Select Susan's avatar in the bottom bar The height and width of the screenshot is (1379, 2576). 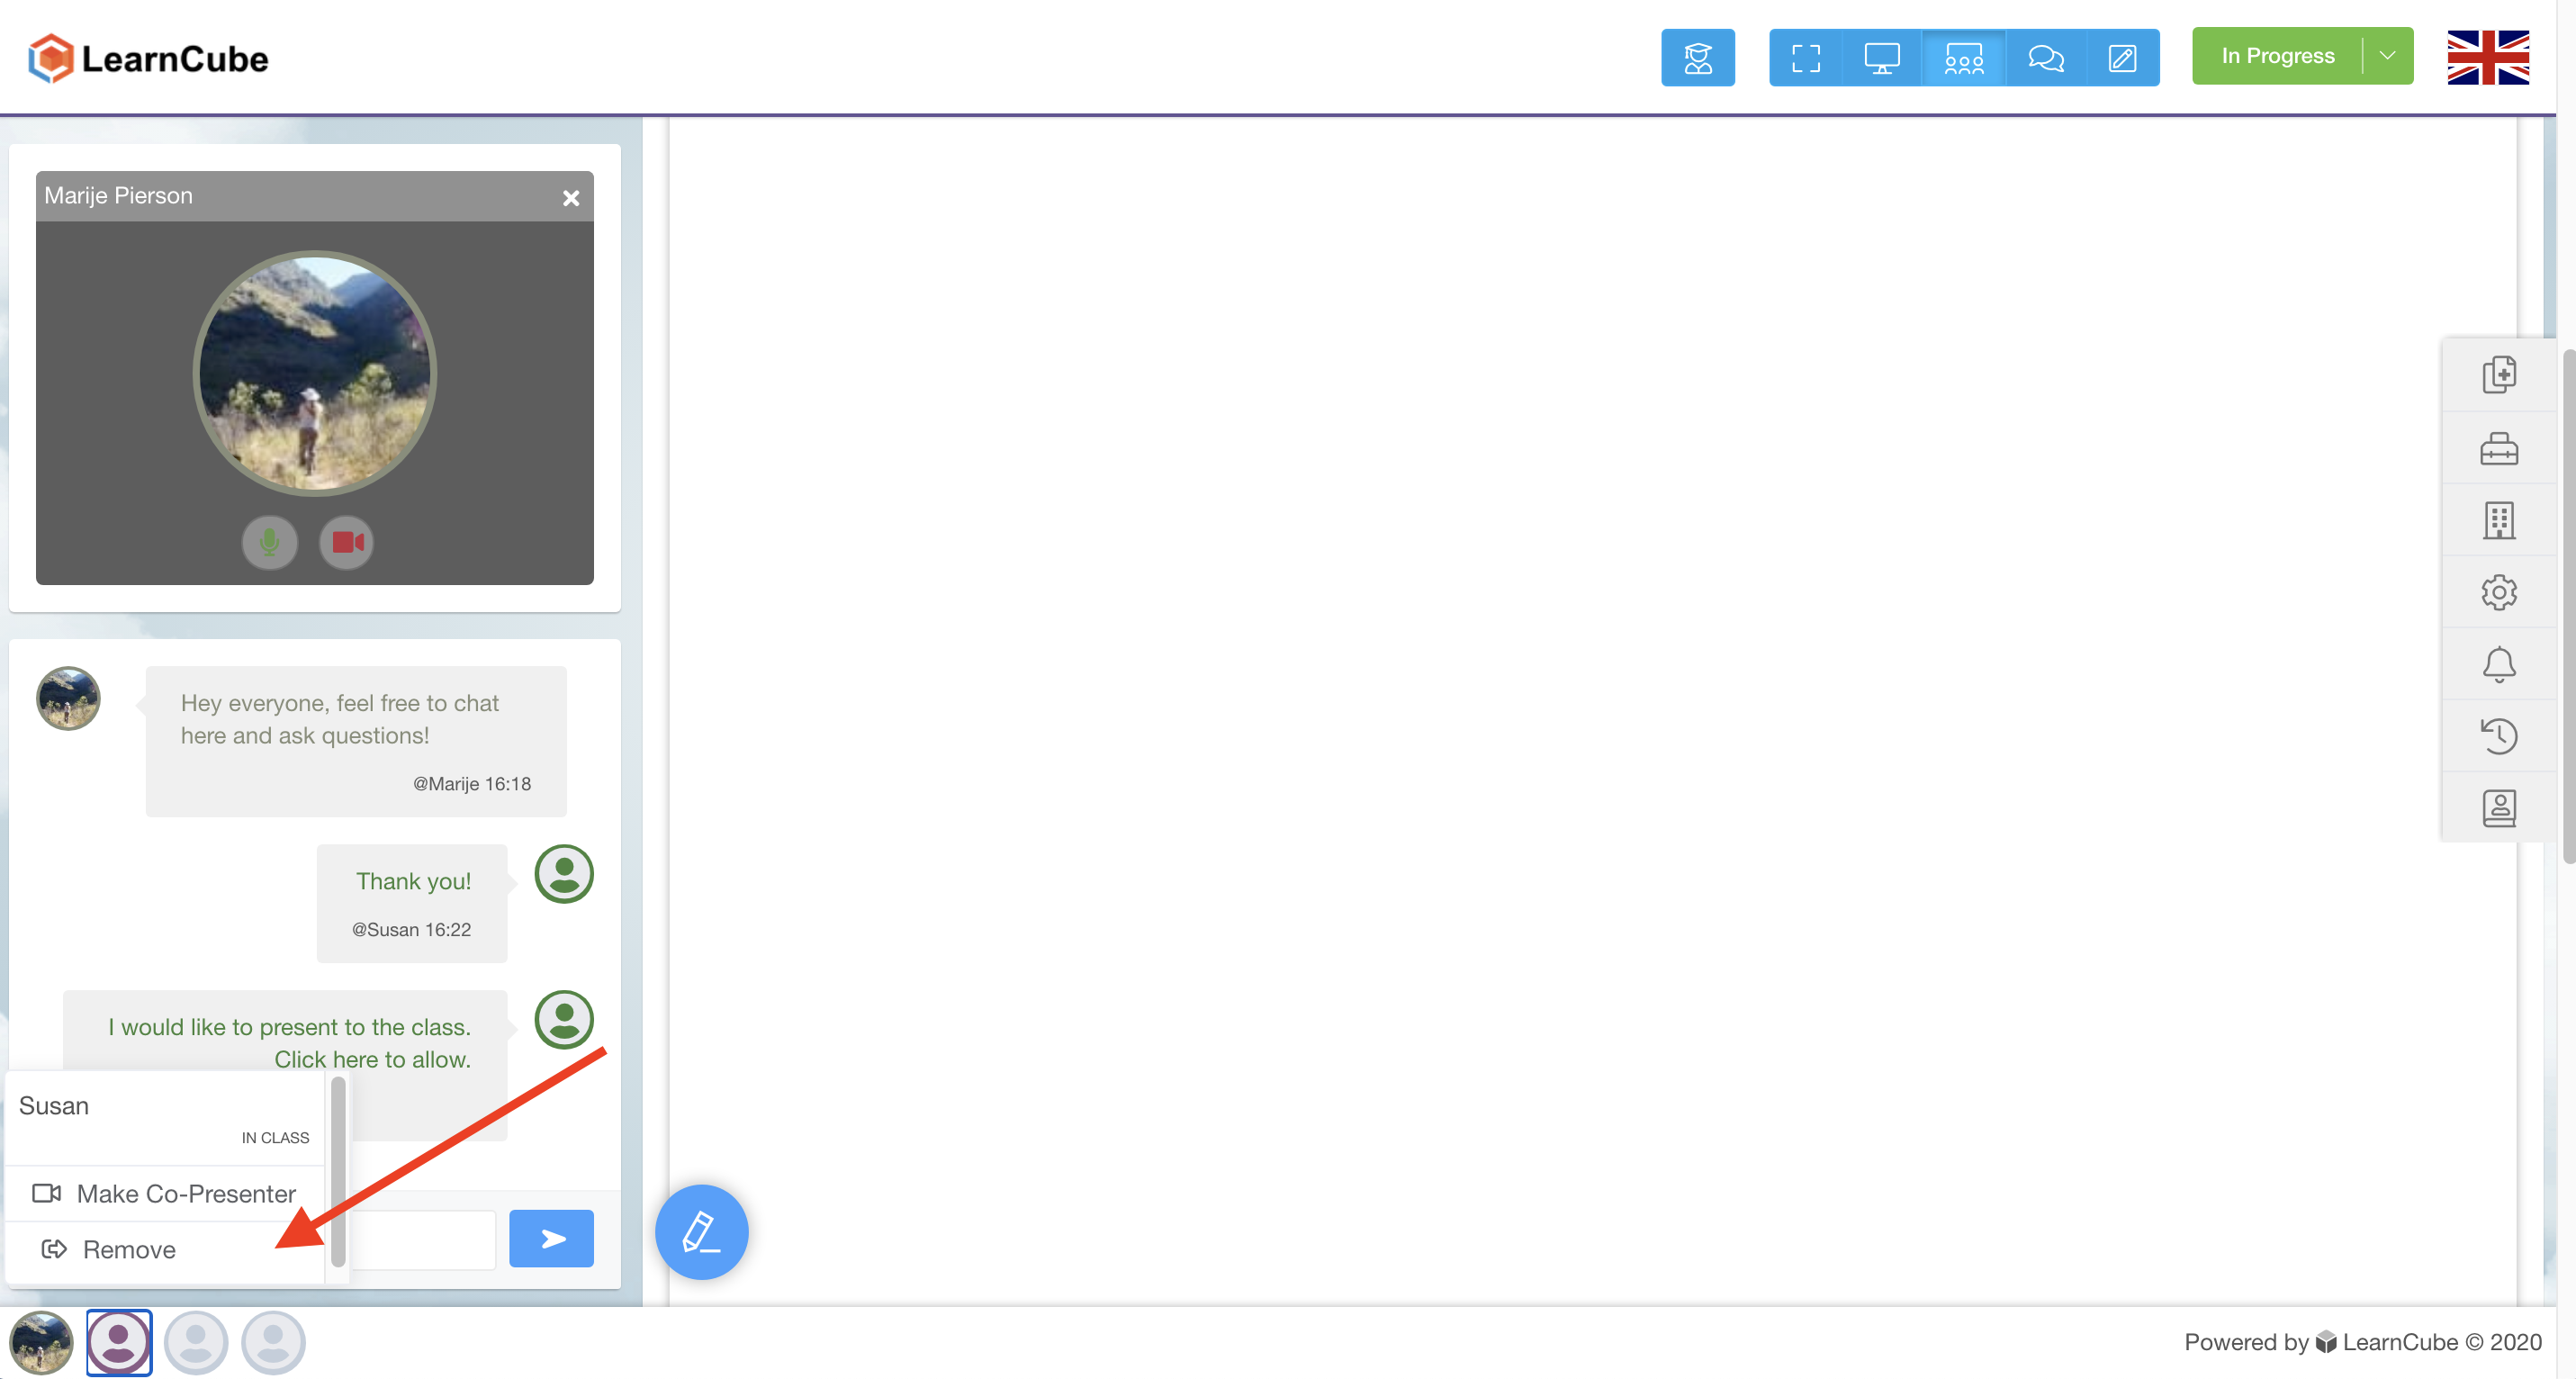(x=119, y=1341)
